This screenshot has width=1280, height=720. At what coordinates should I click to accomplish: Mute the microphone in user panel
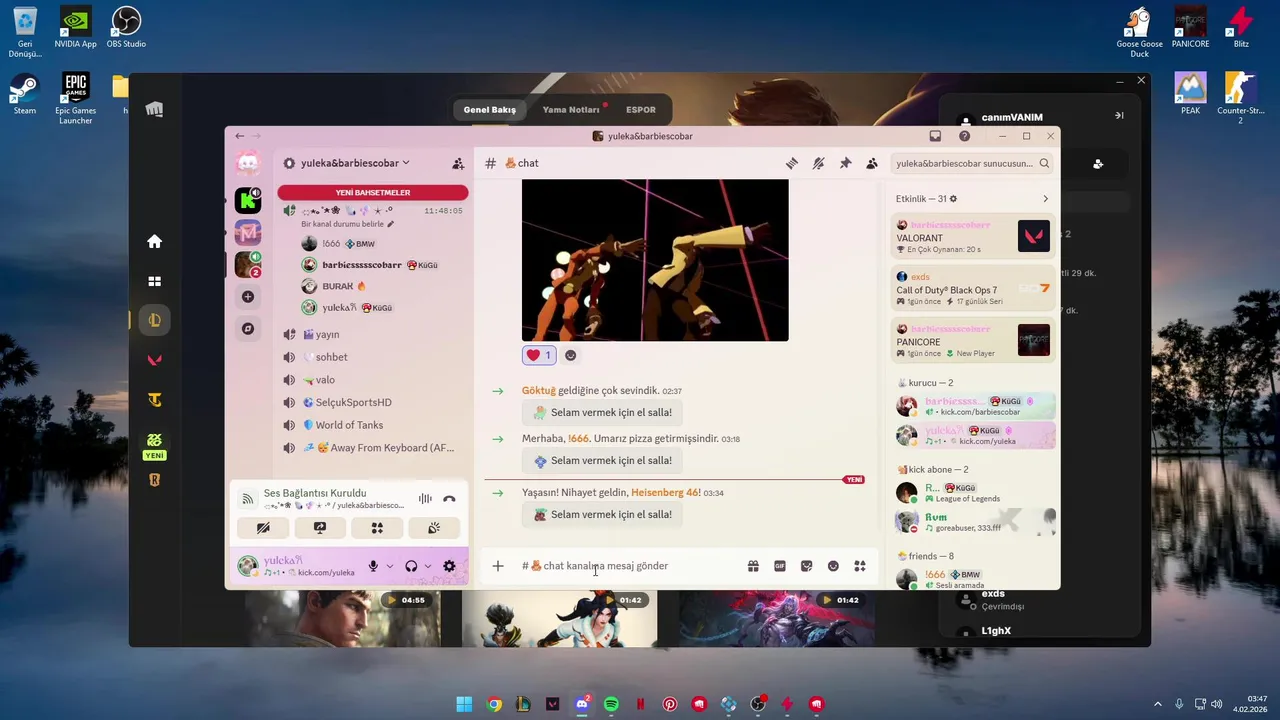(373, 566)
